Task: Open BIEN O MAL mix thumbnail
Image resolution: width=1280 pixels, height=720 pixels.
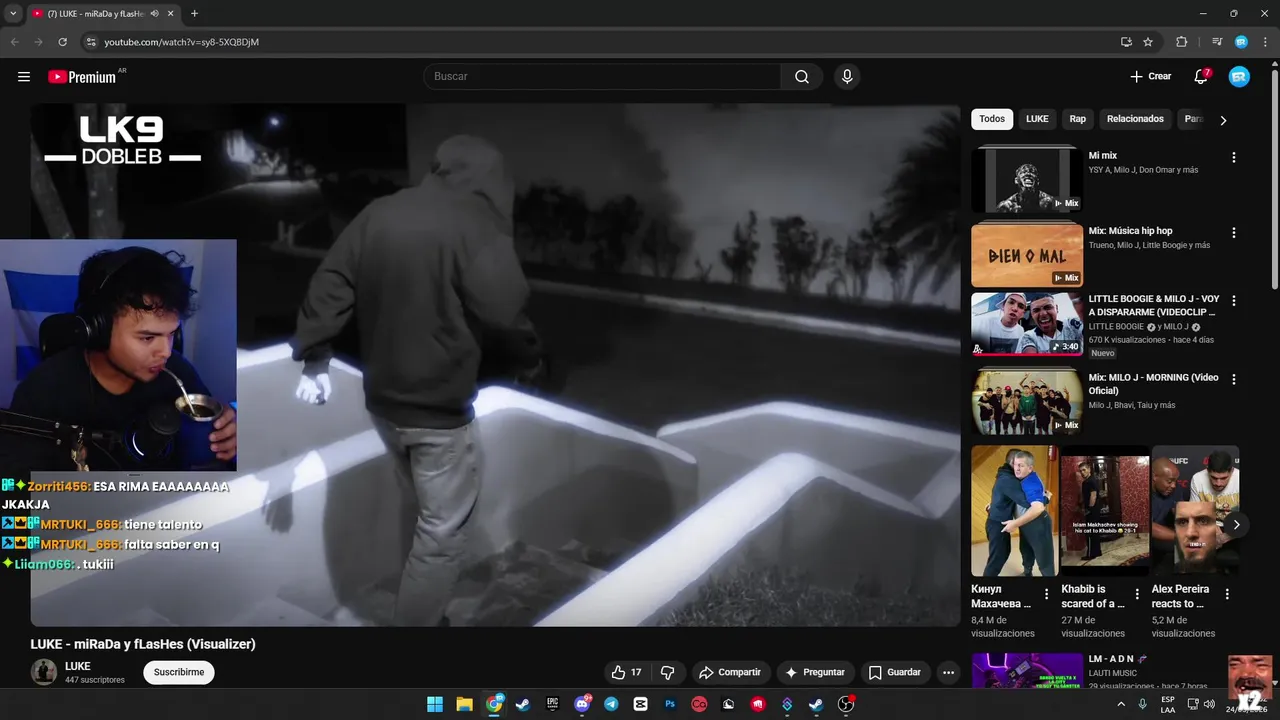Action: 1027,254
